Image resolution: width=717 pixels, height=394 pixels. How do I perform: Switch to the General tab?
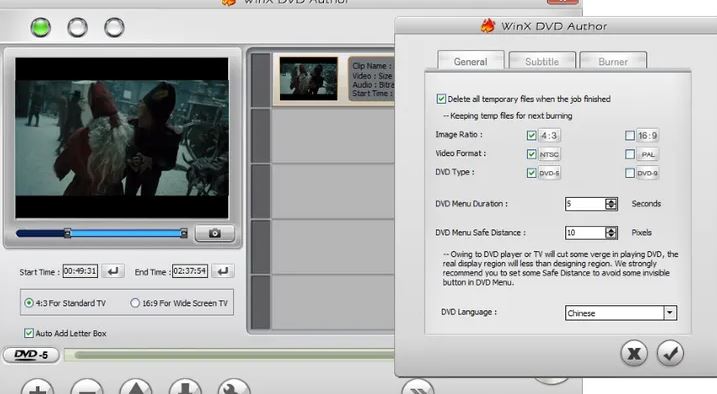[x=471, y=61]
